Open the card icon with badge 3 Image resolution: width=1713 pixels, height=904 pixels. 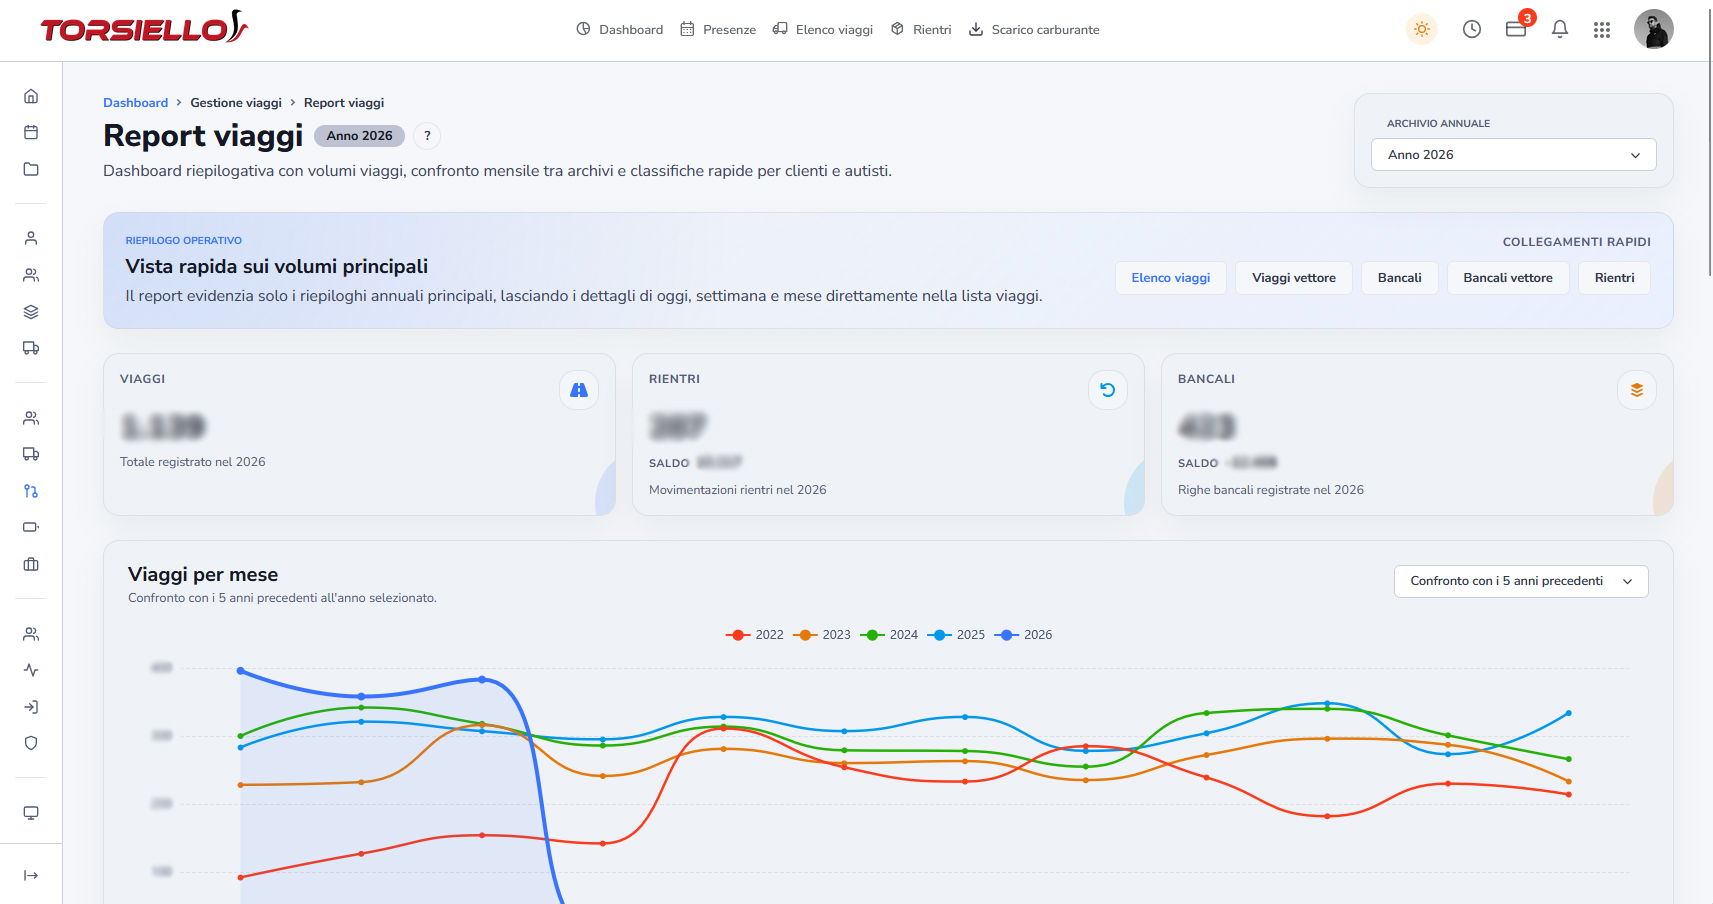click(1516, 29)
